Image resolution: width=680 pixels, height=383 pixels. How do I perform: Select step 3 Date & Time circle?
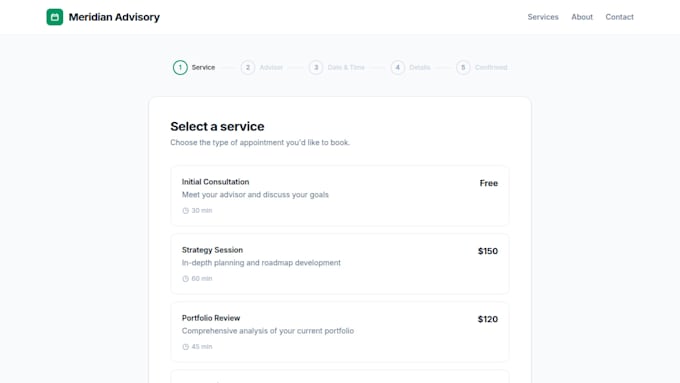click(x=316, y=67)
